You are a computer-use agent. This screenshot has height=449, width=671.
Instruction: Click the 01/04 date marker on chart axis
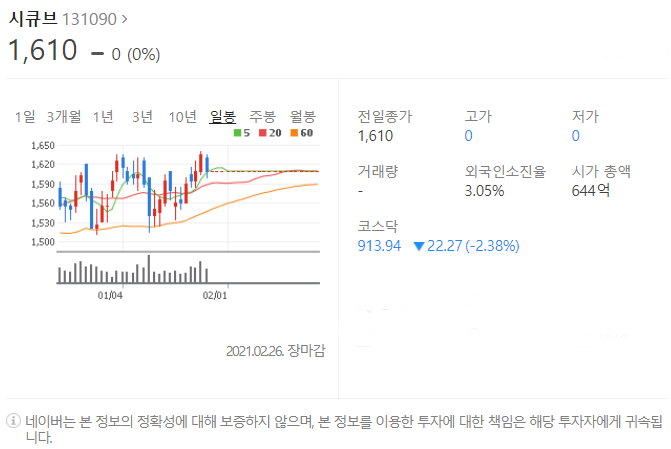(x=110, y=295)
